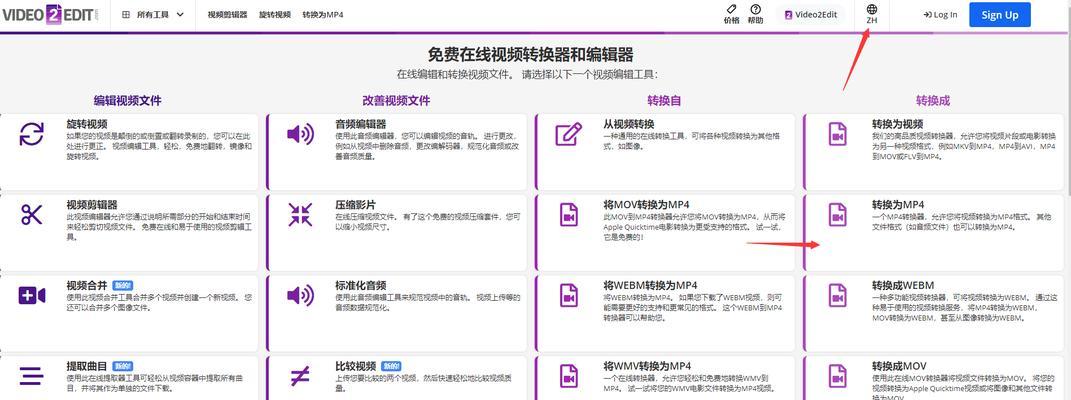Click the grid icon beside 所有工具
The image size is (1071, 400).
[x=126, y=14]
